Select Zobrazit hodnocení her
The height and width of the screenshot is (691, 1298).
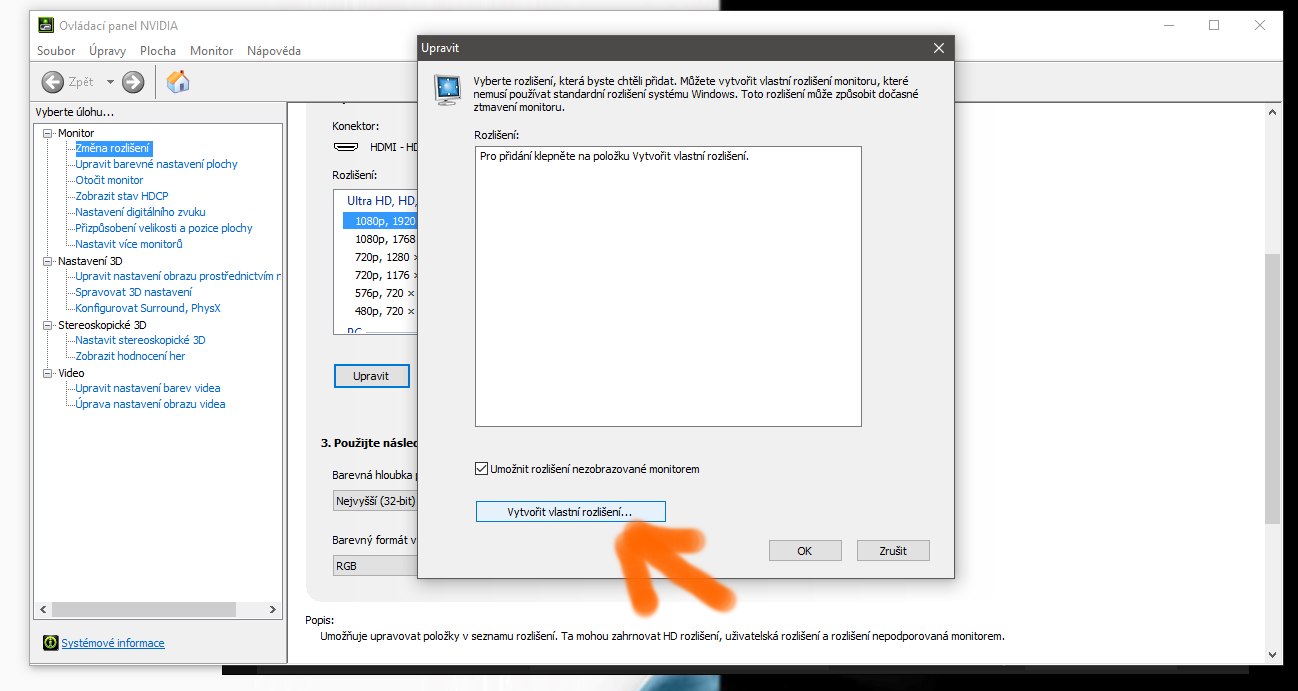130,356
